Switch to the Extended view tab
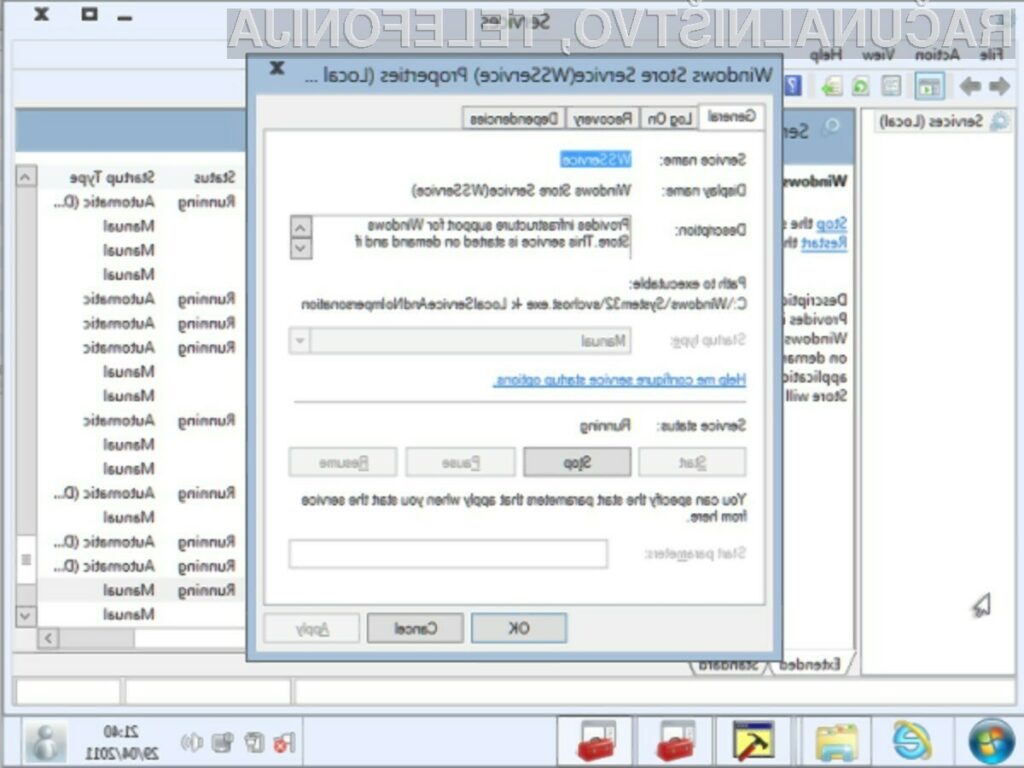 (810, 665)
